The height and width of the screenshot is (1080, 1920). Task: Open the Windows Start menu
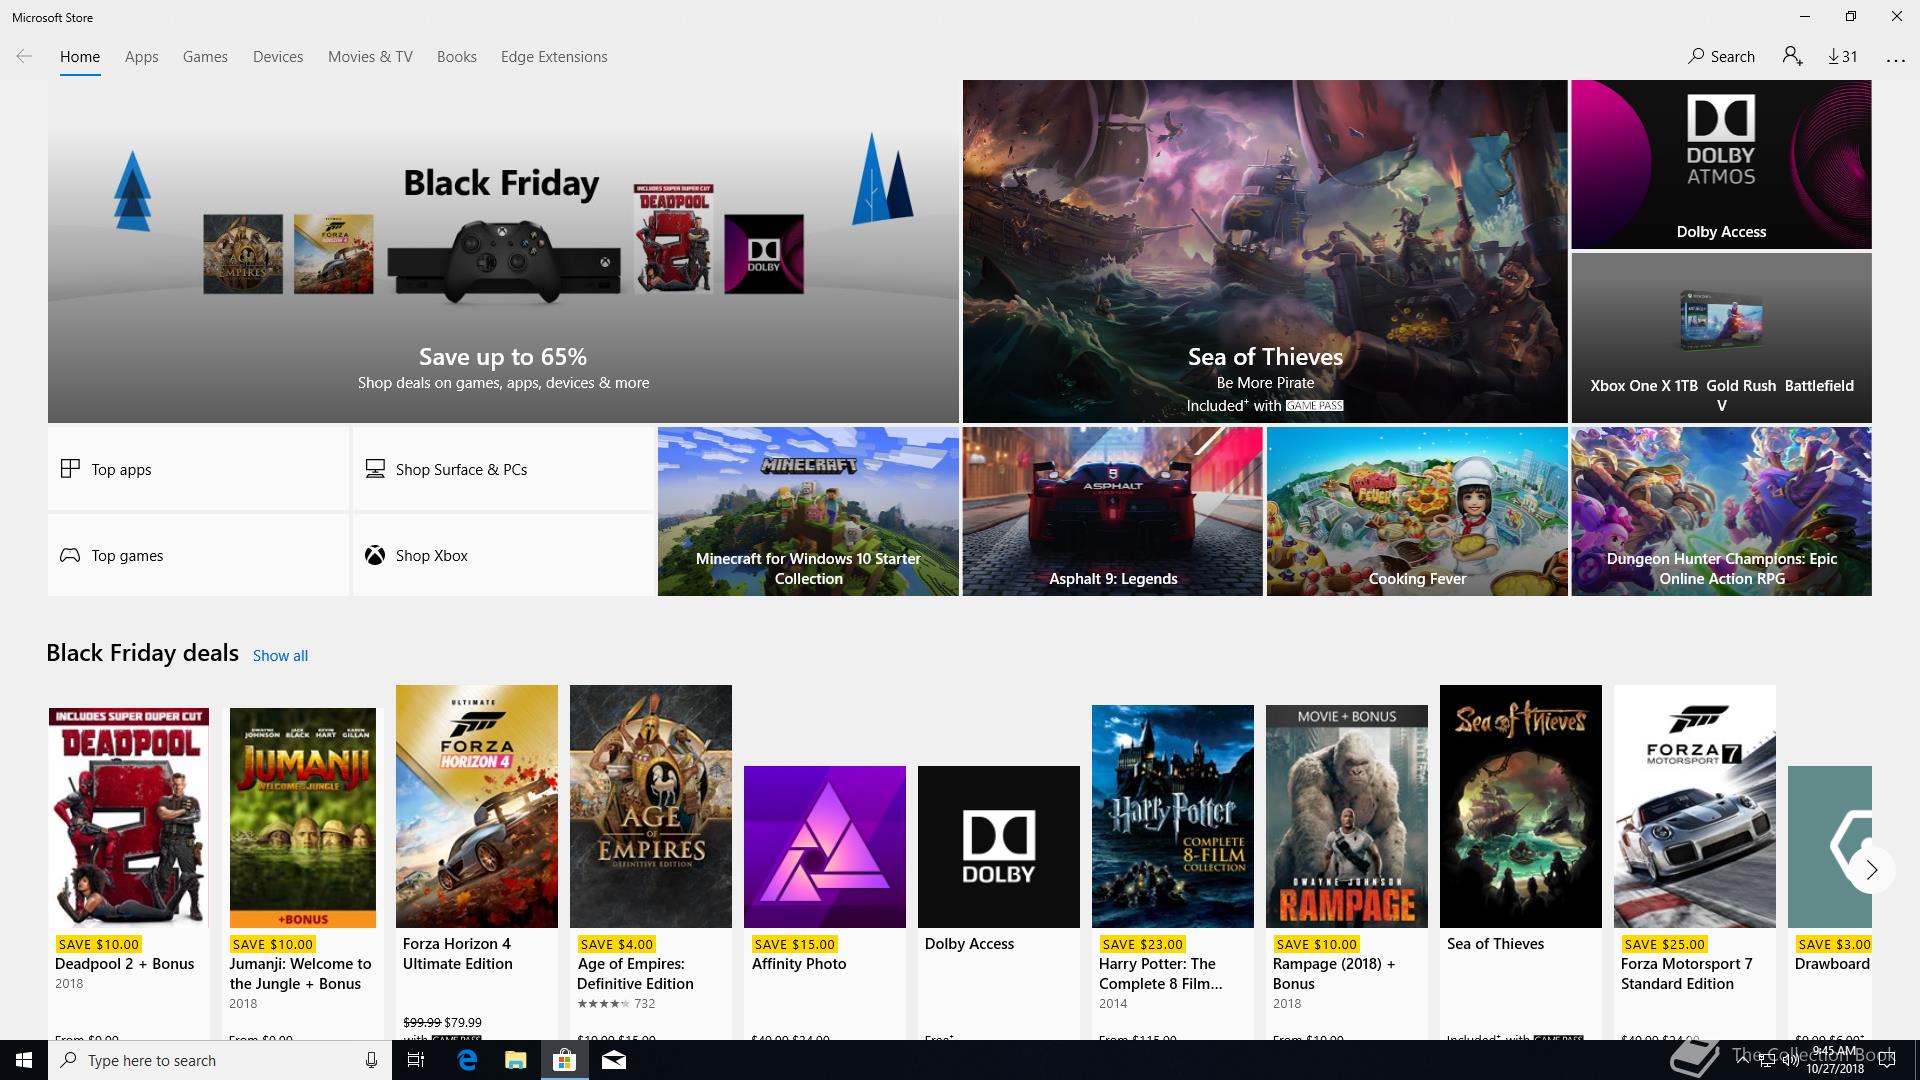click(24, 1060)
